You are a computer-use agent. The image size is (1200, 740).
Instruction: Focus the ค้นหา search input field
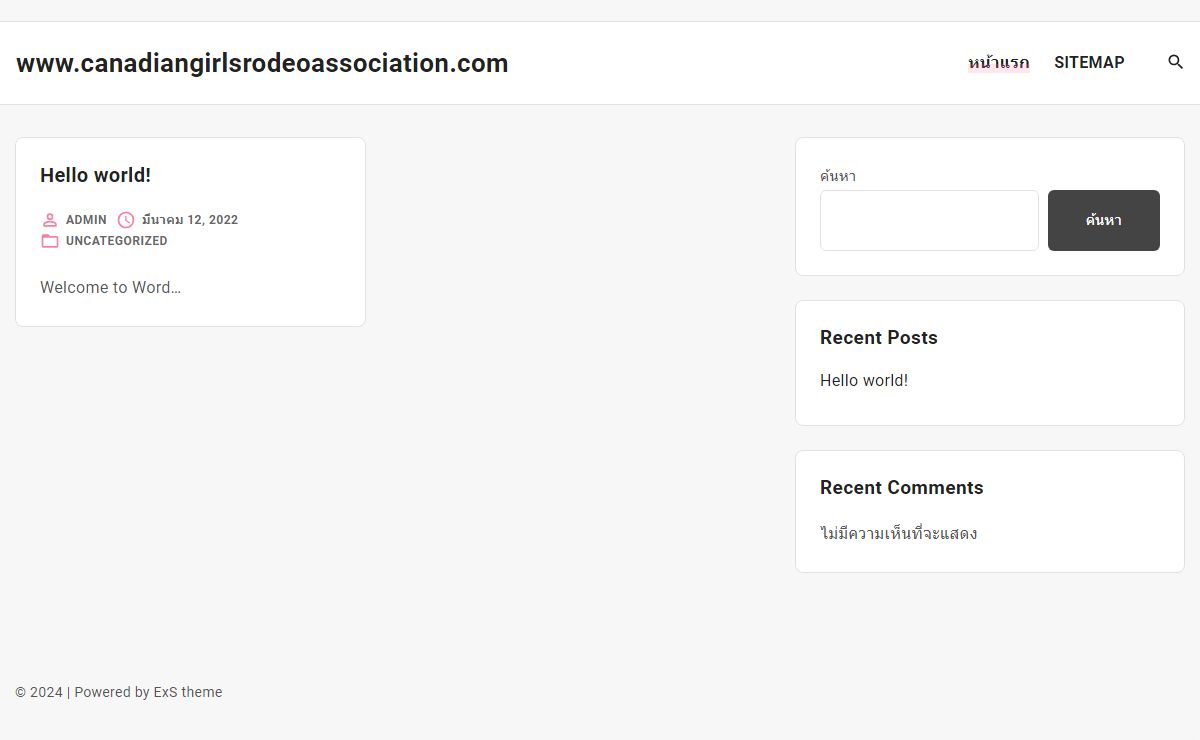coord(929,220)
